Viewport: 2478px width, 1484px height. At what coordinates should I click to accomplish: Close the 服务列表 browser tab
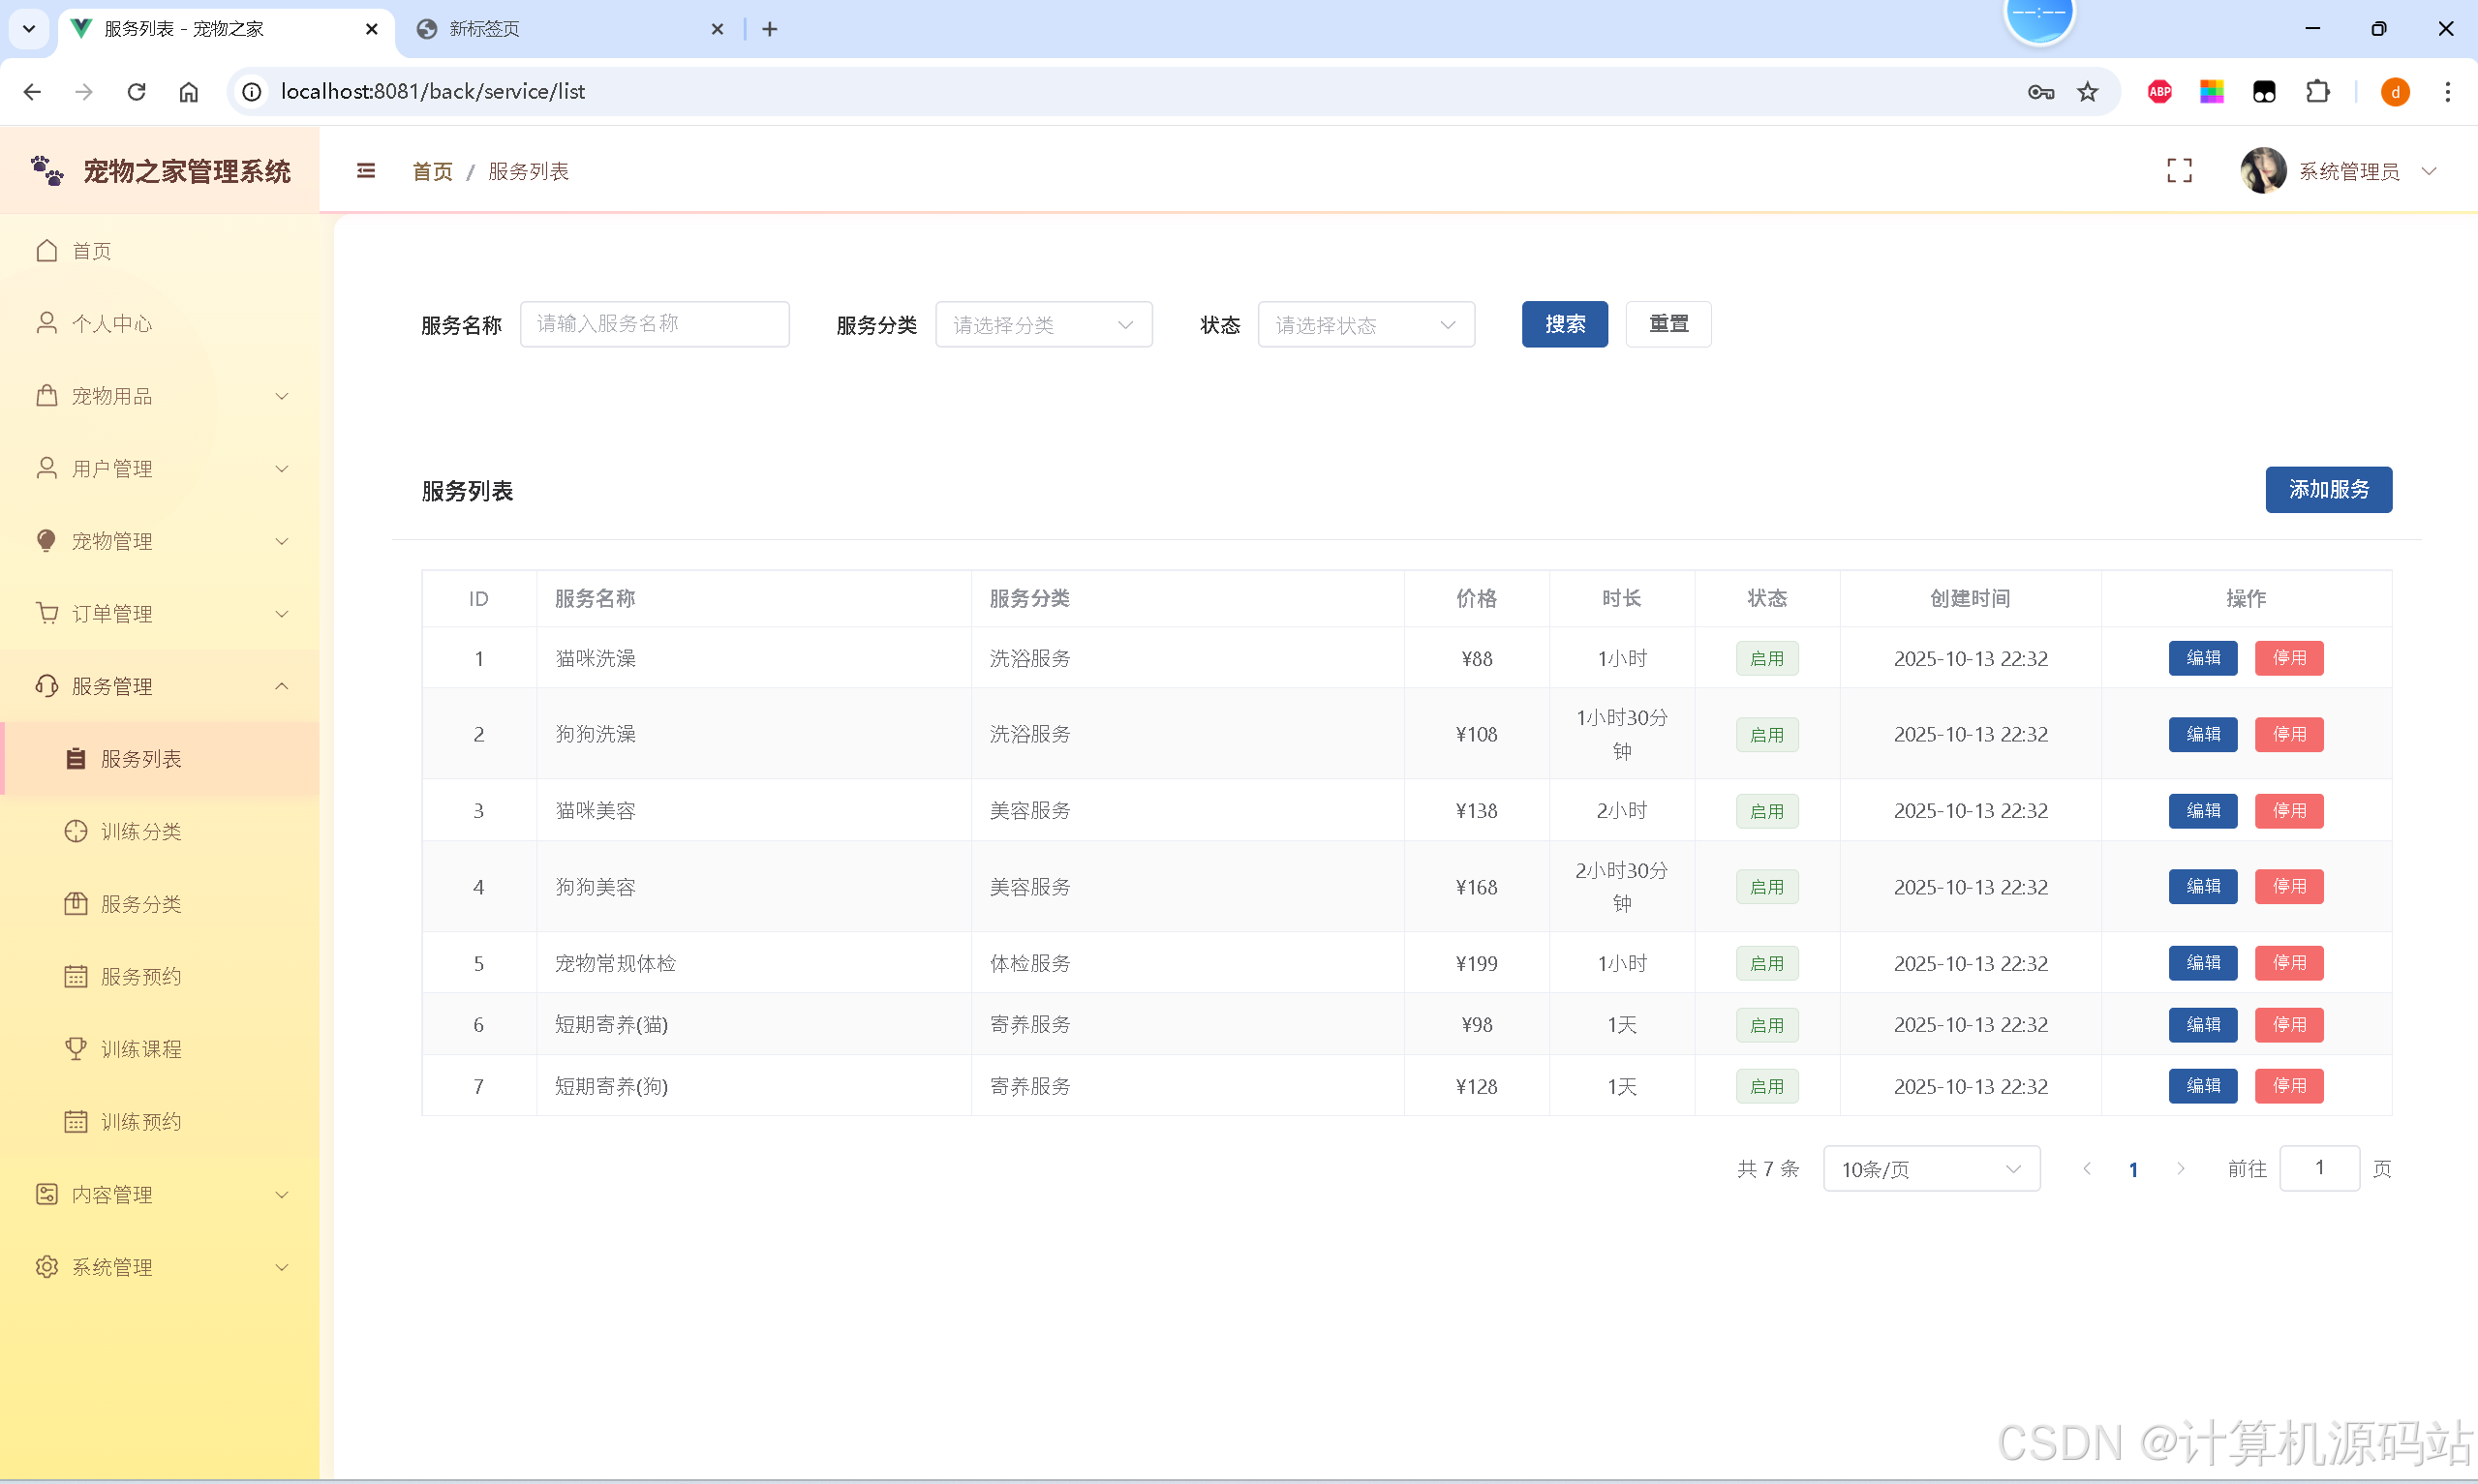[x=372, y=29]
